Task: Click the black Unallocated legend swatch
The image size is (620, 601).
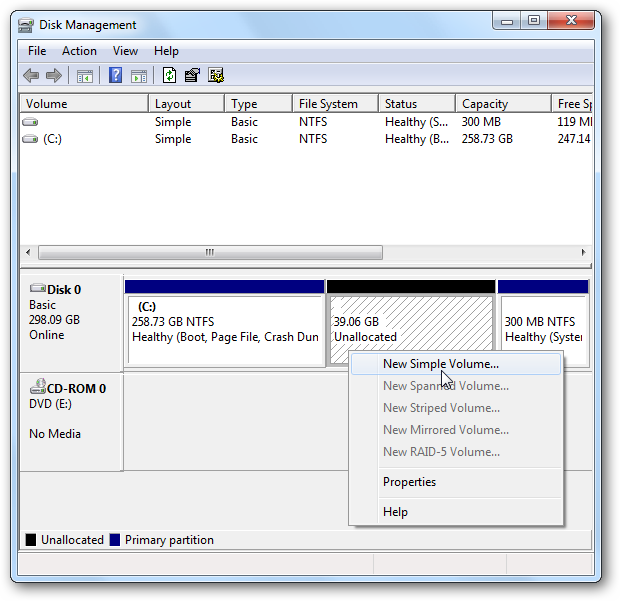Action: point(31,540)
